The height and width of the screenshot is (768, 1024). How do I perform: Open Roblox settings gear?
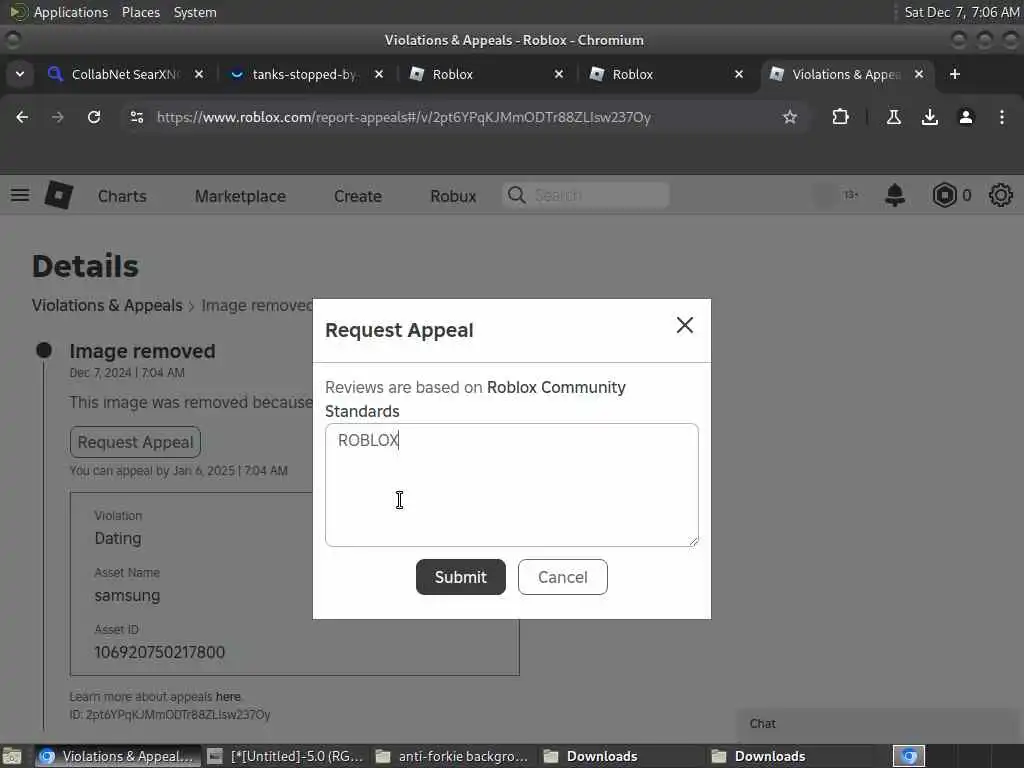[x=1000, y=195]
